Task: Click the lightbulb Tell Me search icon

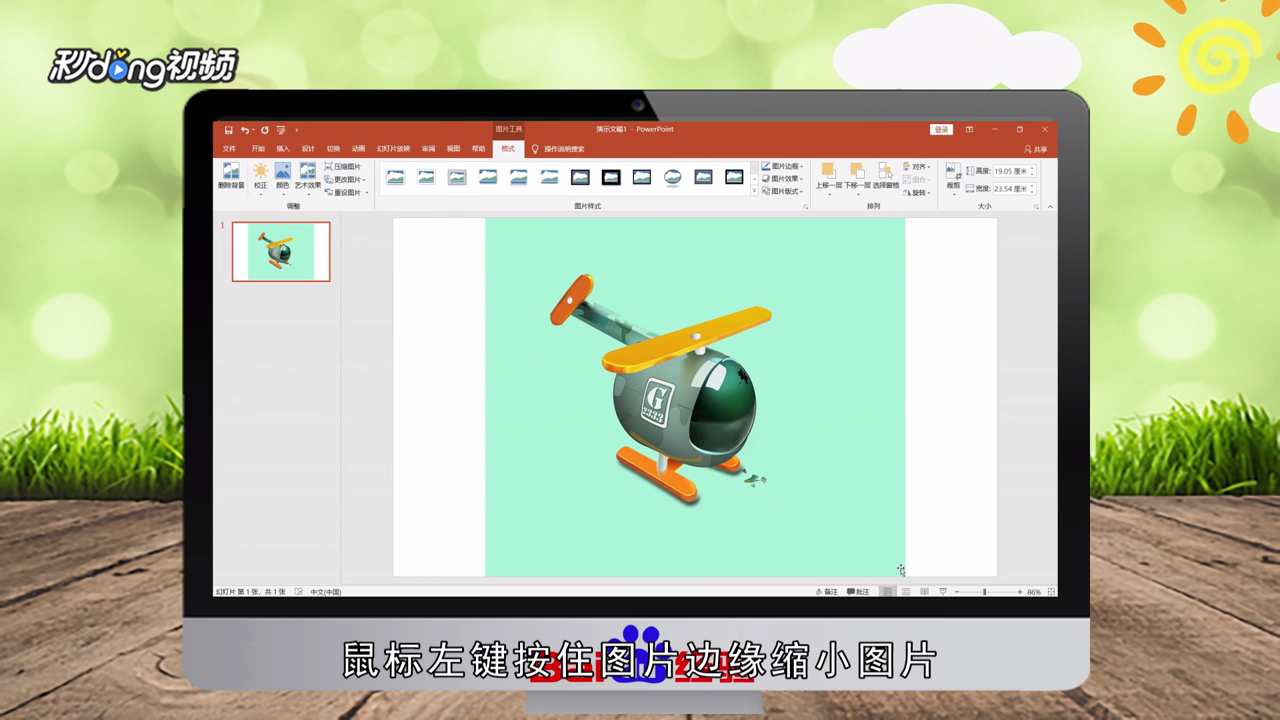Action: point(535,149)
